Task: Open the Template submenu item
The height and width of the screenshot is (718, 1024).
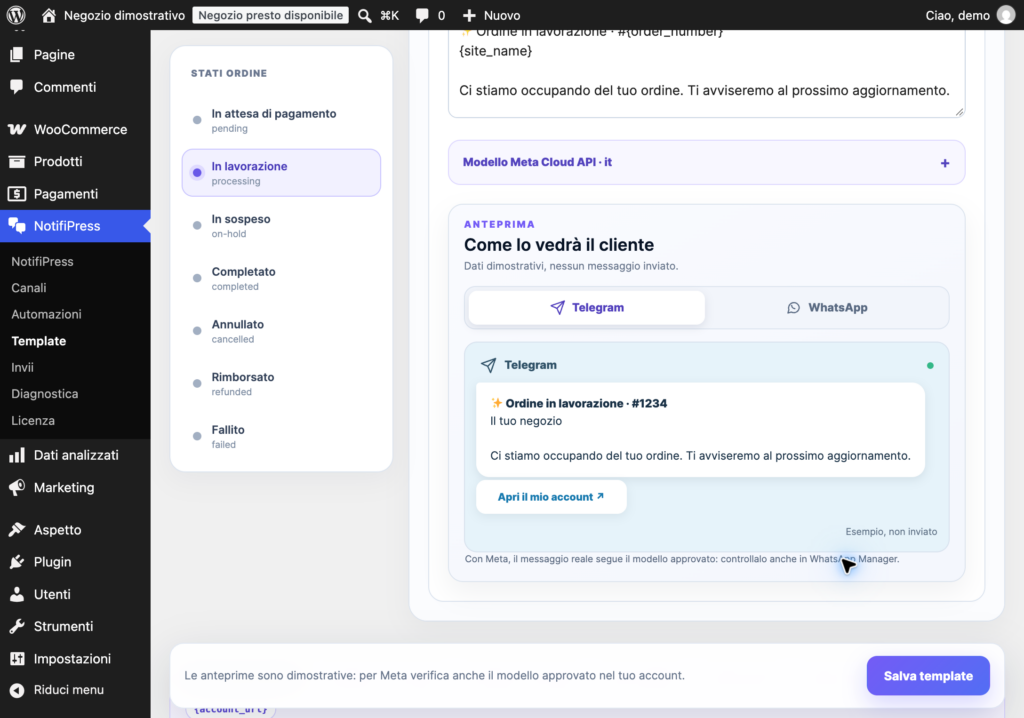Action: pos(39,341)
